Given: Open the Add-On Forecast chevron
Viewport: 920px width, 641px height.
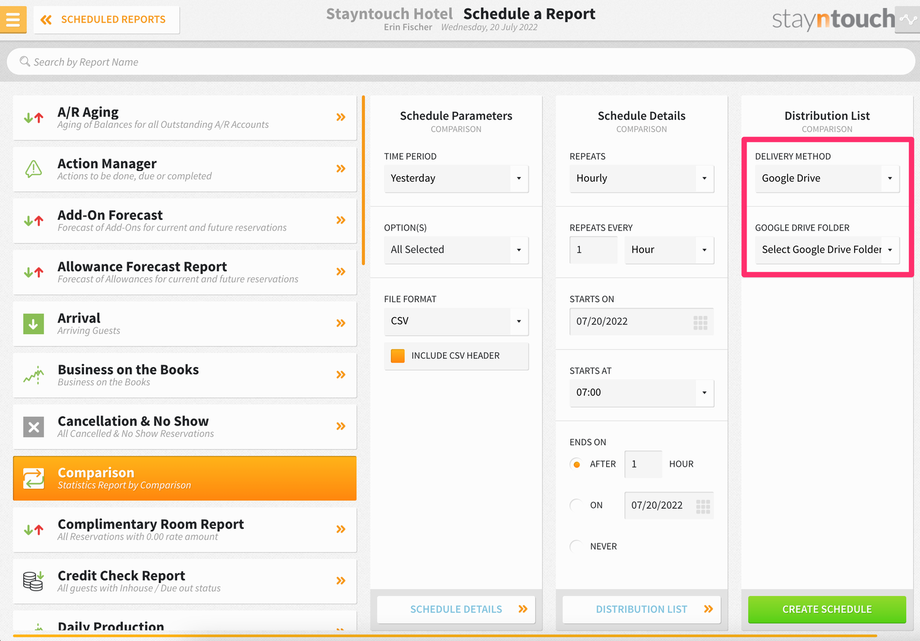Looking at the screenshot, I should point(341,220).
